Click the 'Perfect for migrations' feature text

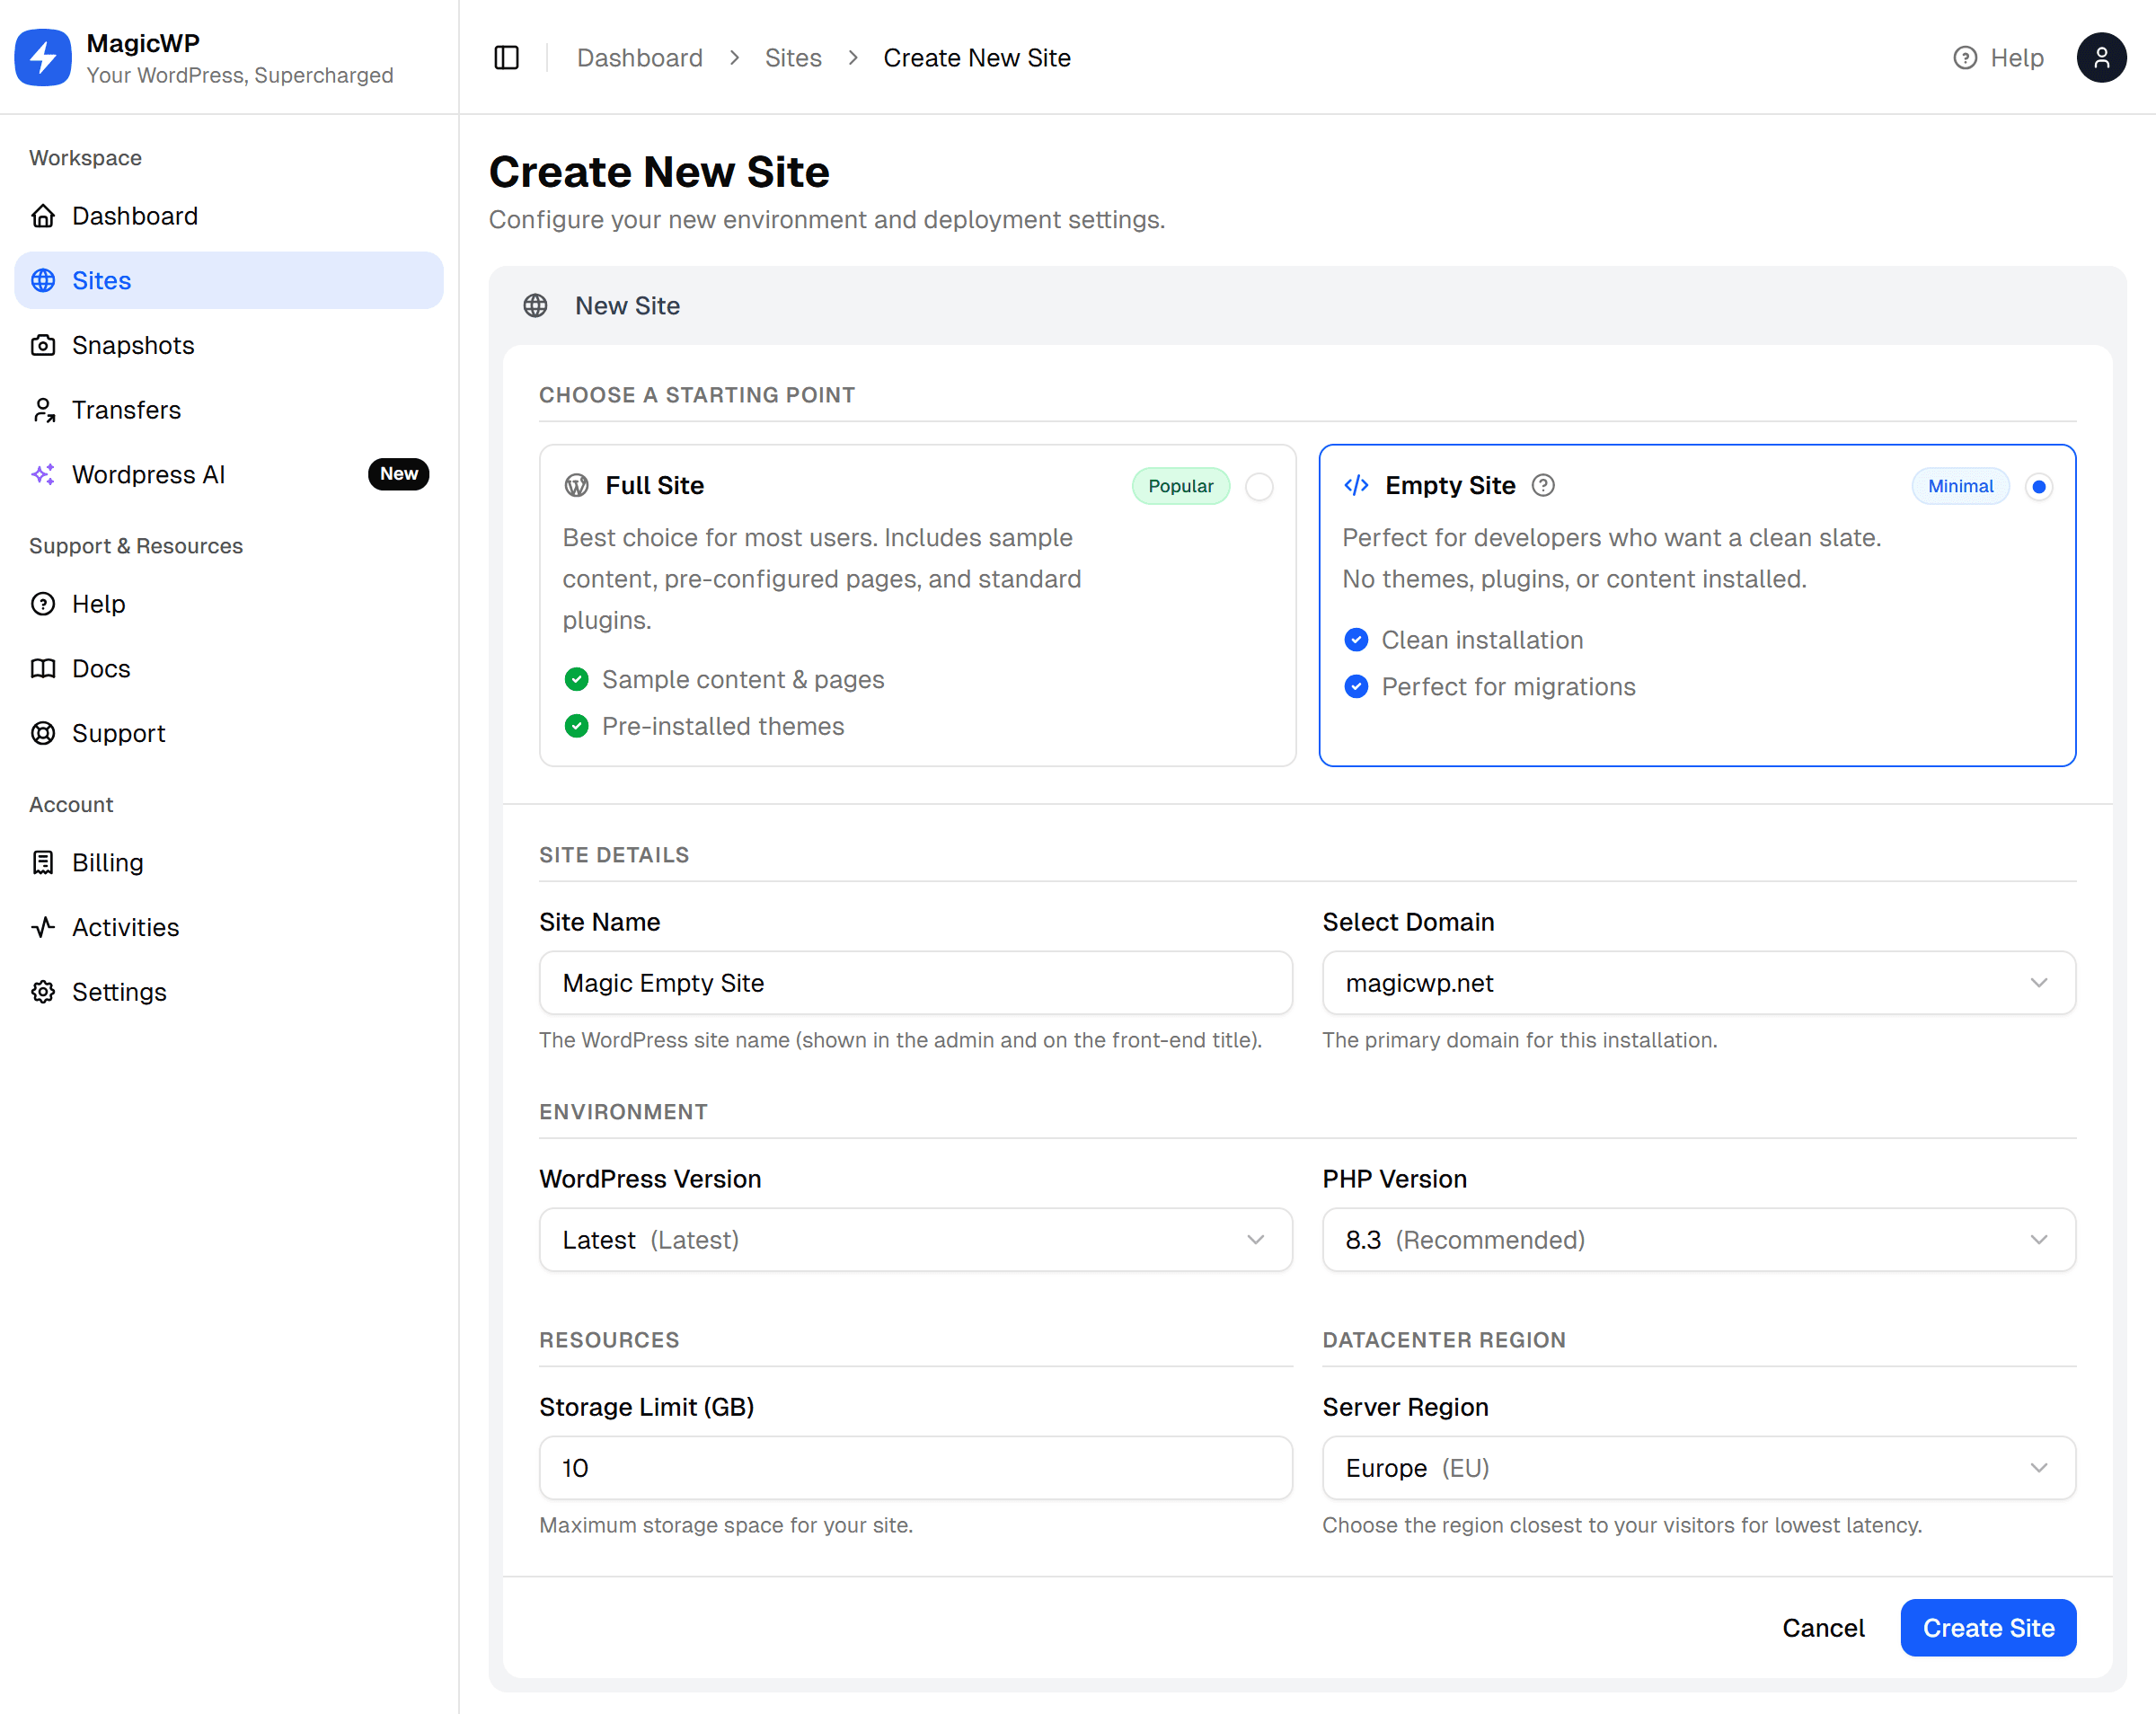[1508, 687]
